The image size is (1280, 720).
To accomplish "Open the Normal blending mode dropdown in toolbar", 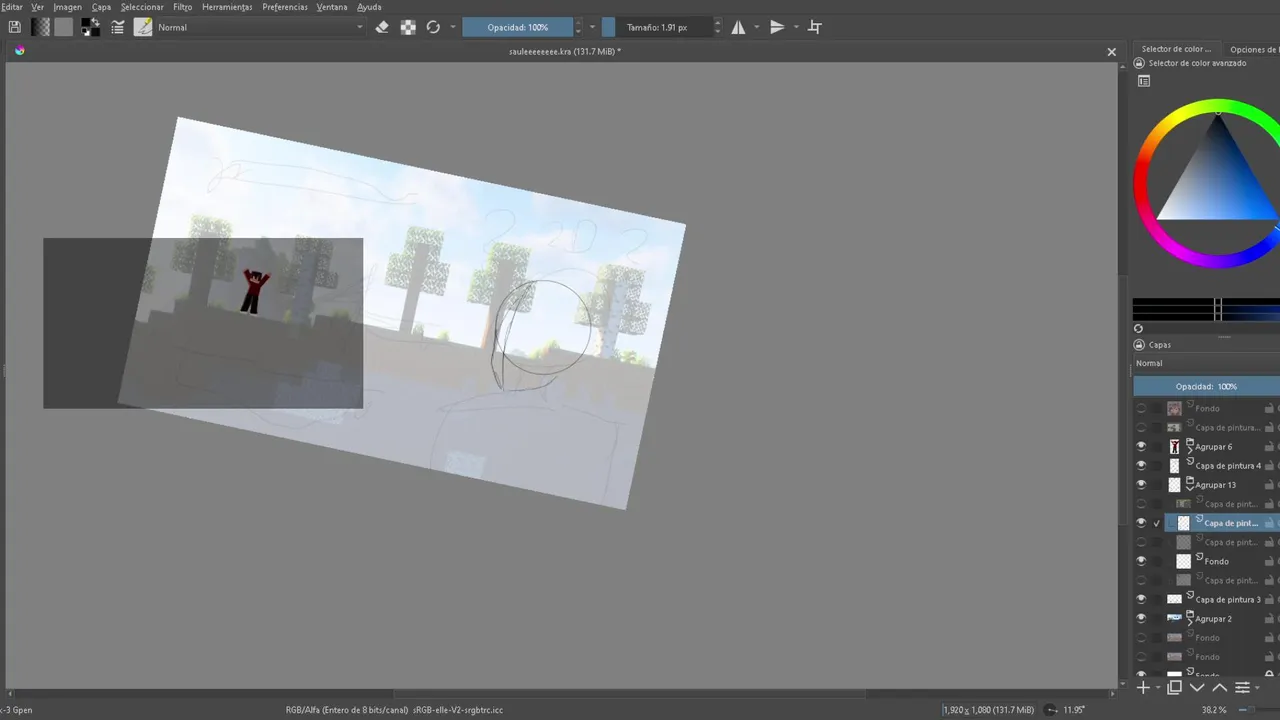I will click(x=260, y=27).
